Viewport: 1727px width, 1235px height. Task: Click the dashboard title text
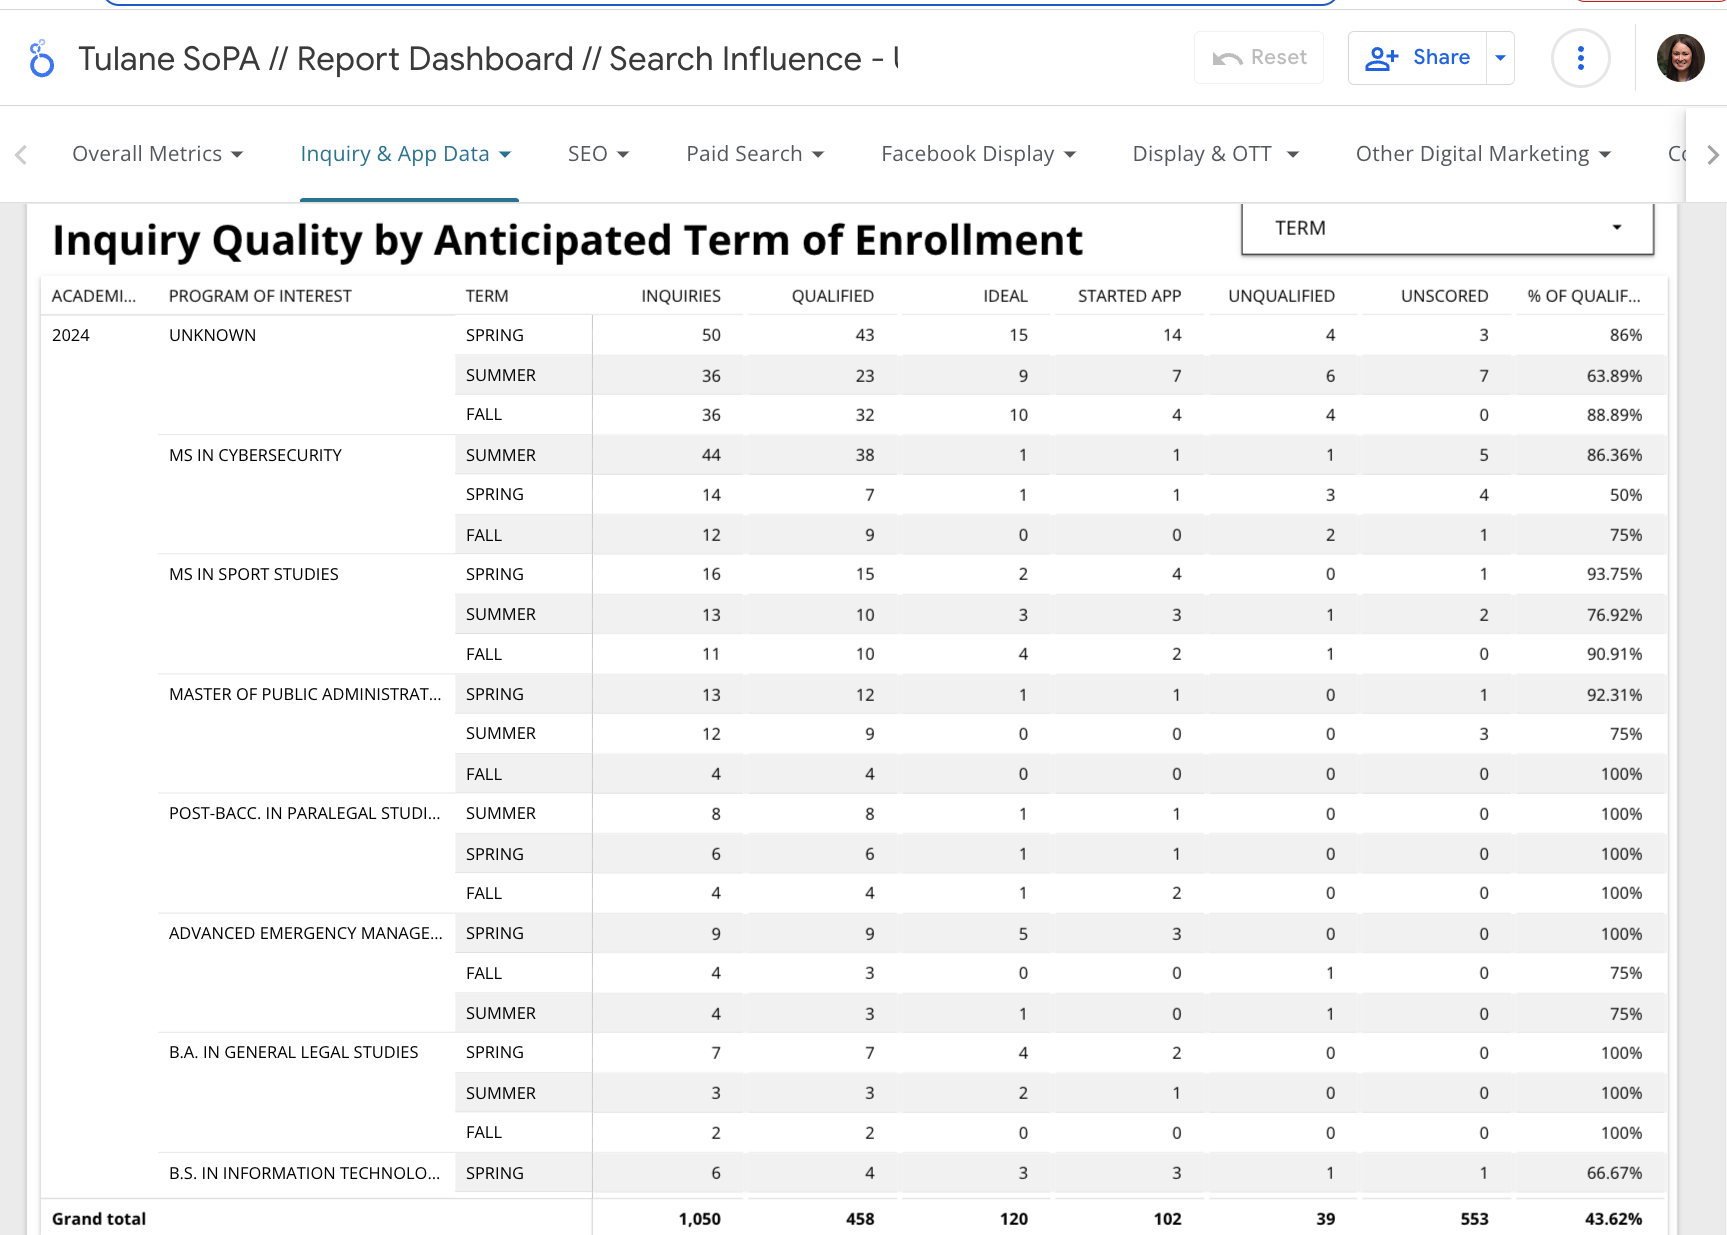click(x=488, y=59)
